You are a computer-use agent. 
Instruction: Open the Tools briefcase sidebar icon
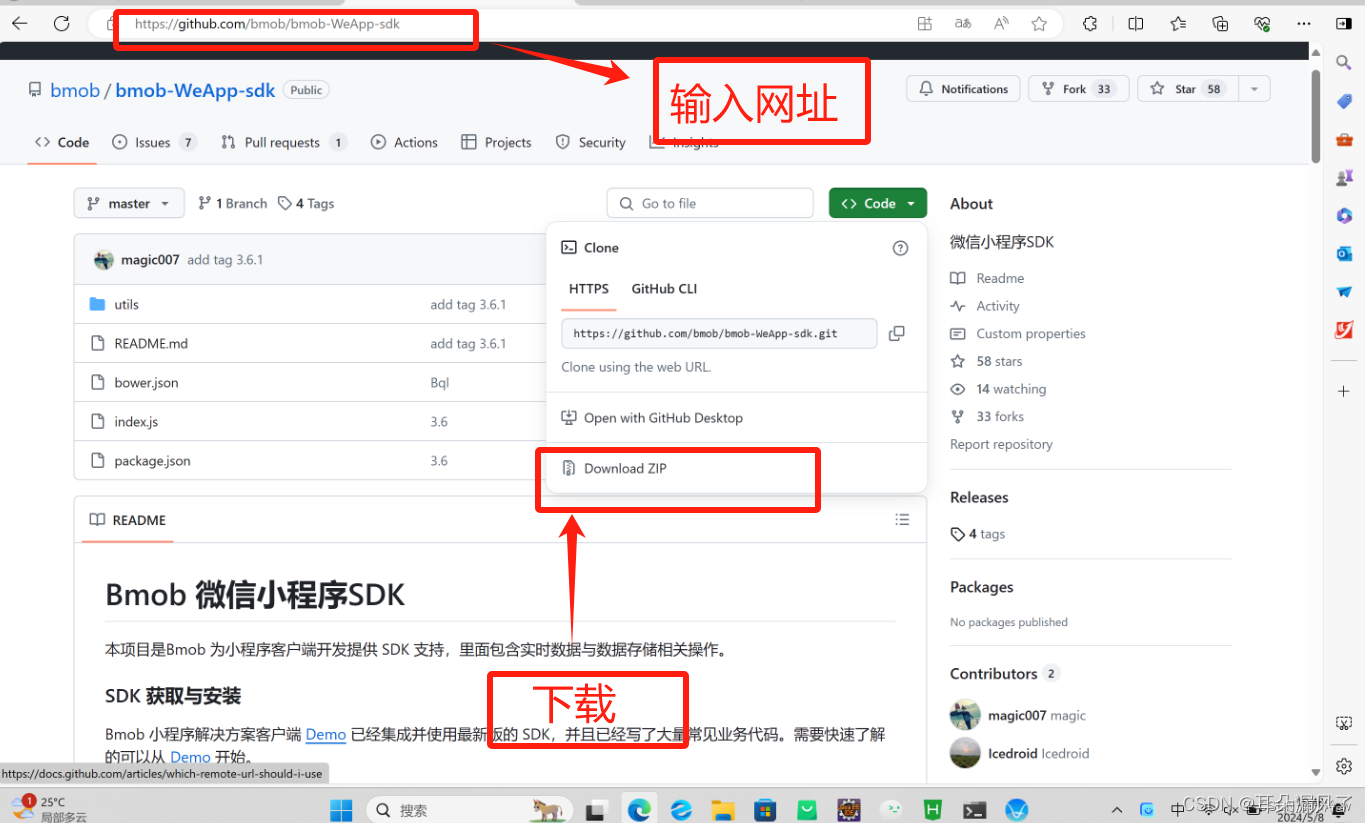click(x=1344, y=140)
